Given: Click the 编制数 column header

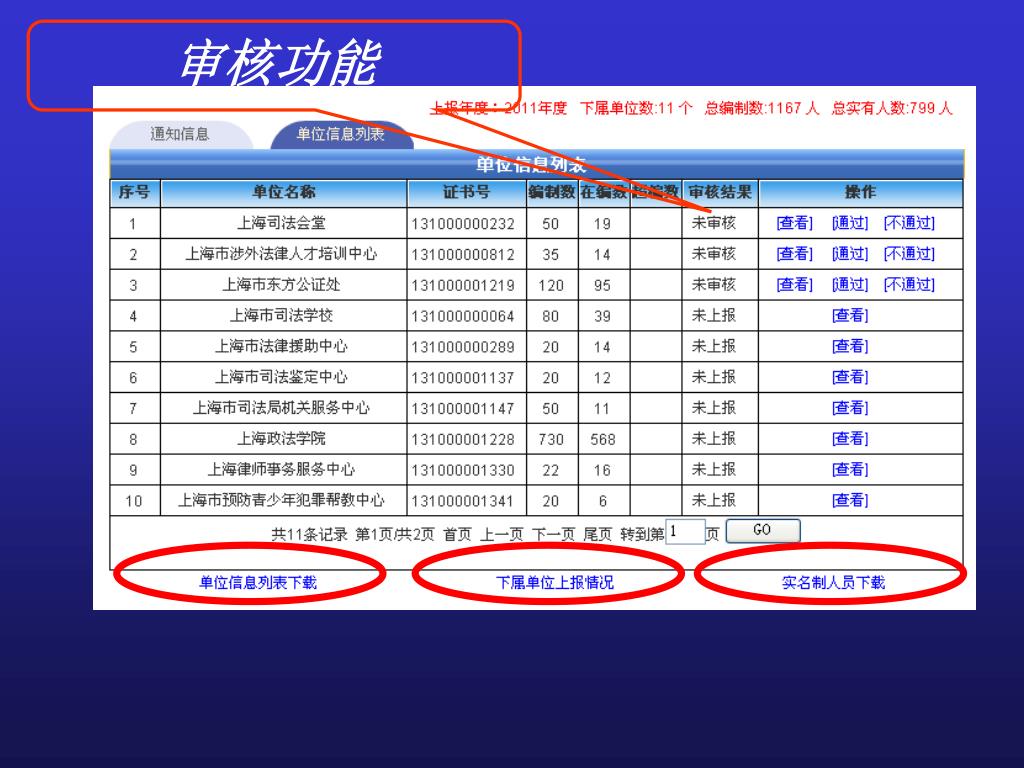Looking at the screenshot, I should pos(551,193).
